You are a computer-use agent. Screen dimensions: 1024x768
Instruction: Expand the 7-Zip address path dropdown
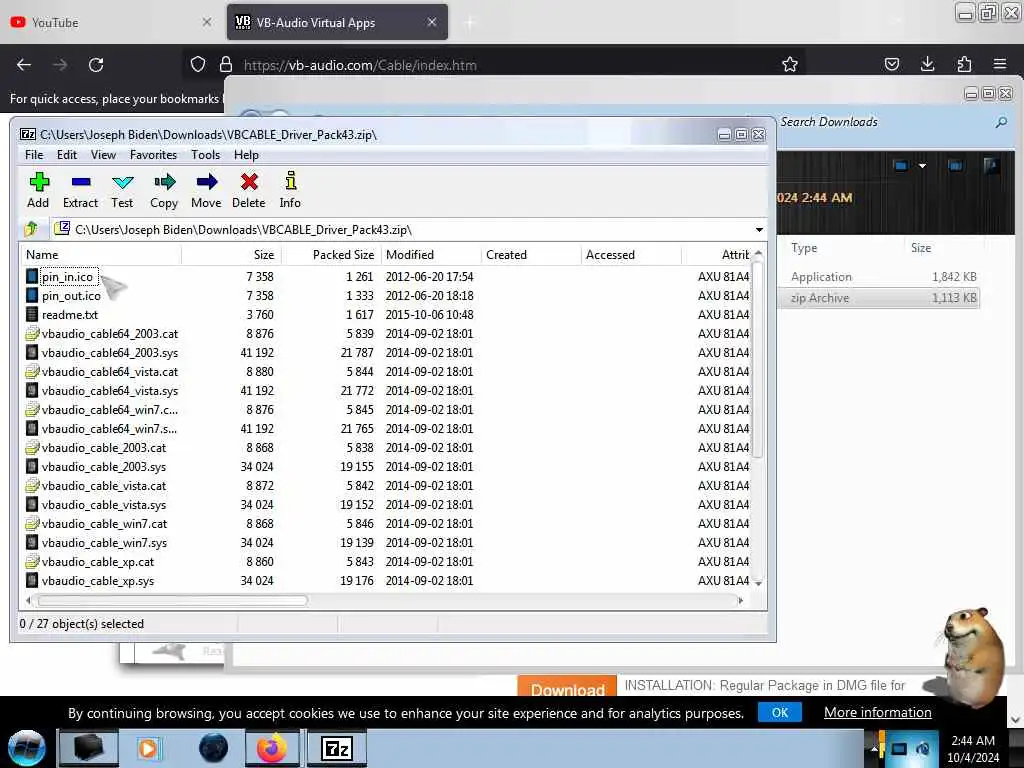point(759,230)
